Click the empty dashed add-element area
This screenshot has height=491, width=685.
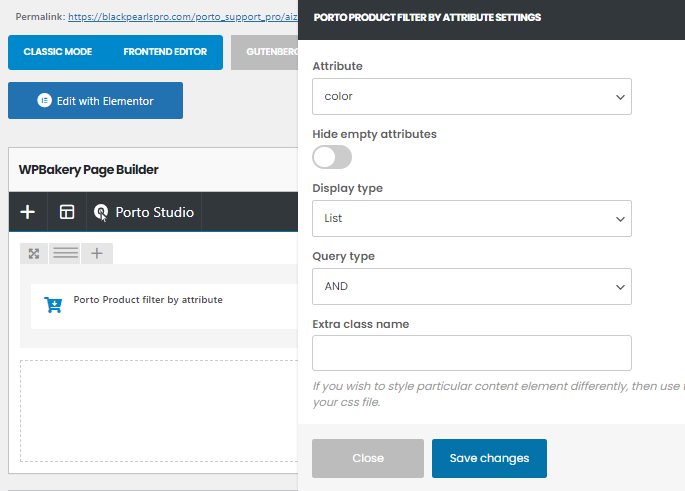tap(159, 411)
